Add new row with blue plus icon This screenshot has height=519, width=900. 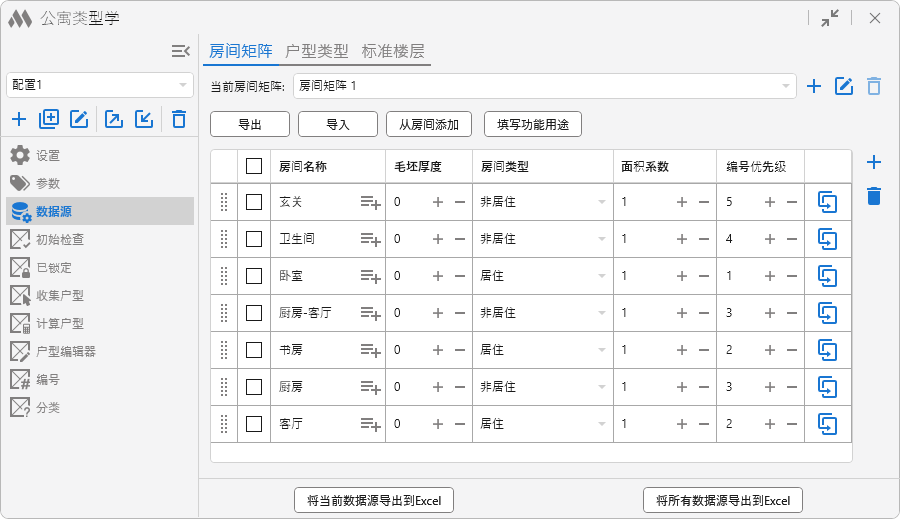[x=874, y=162]
